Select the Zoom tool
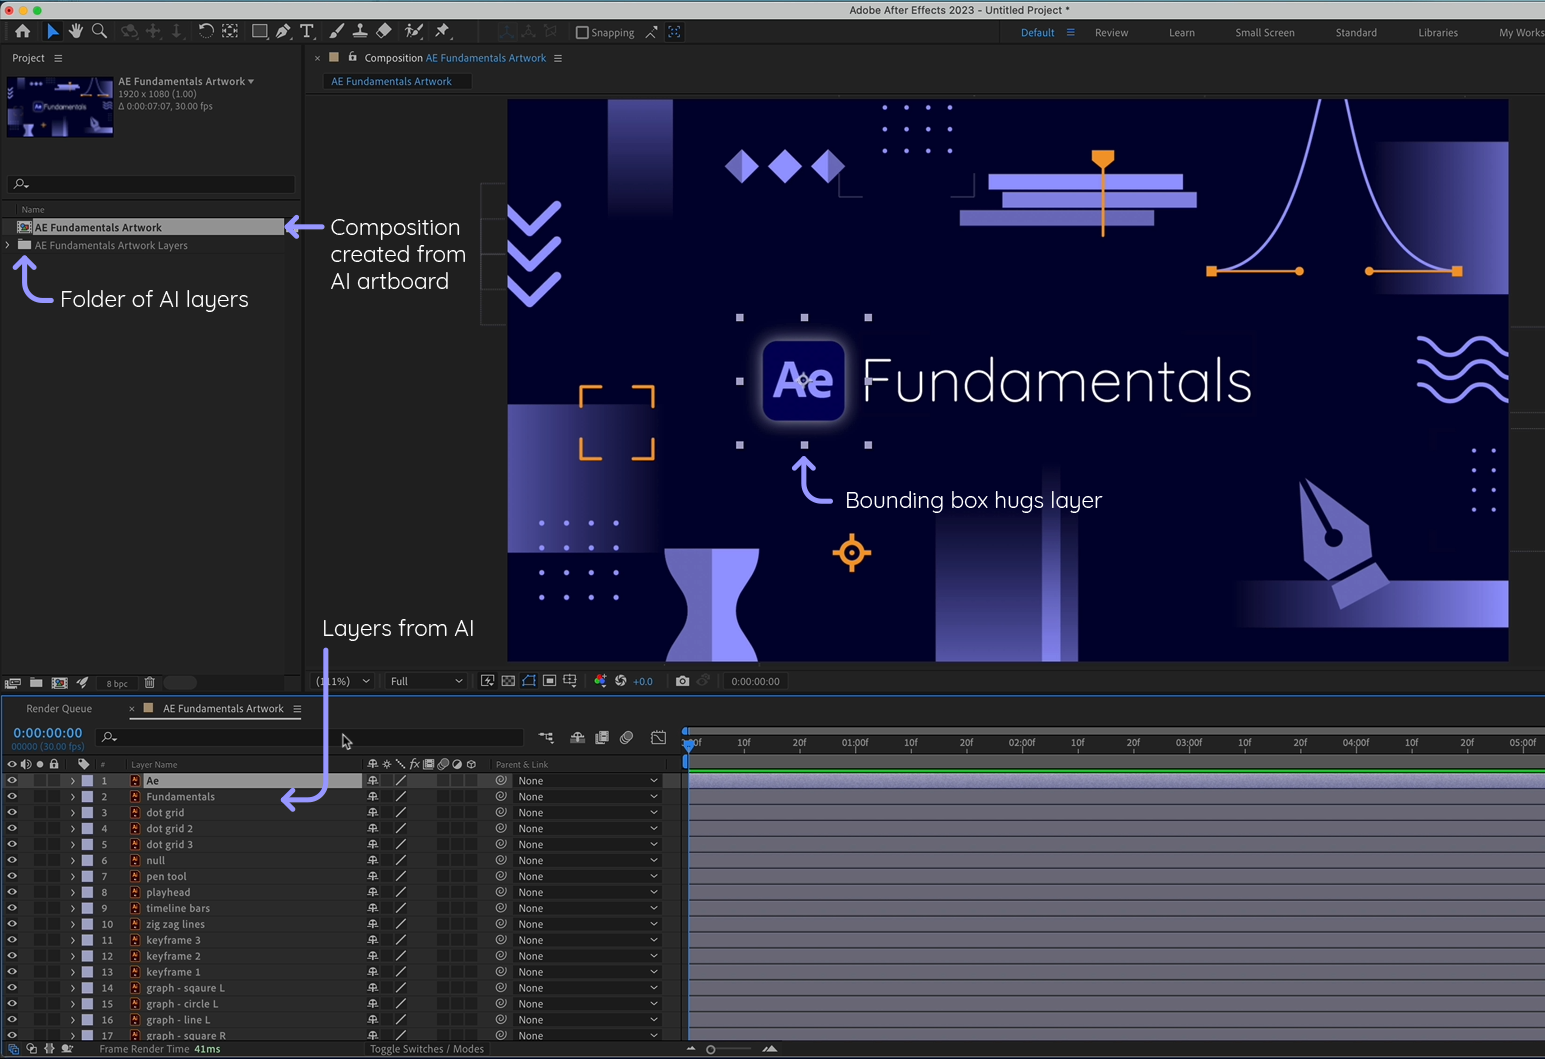The width and height of the screenshot is (1545, 1059). pyautogui.click(x=98, y=31)
